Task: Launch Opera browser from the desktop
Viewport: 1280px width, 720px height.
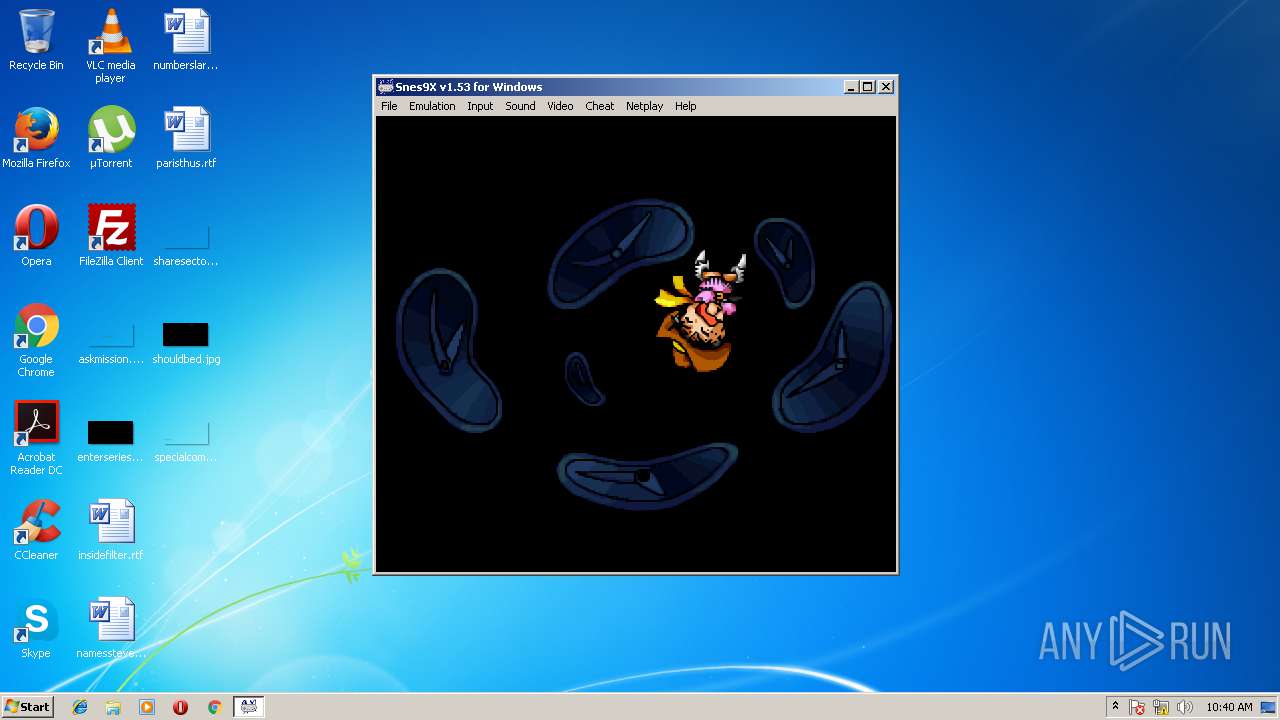Action: click(36, 236)
